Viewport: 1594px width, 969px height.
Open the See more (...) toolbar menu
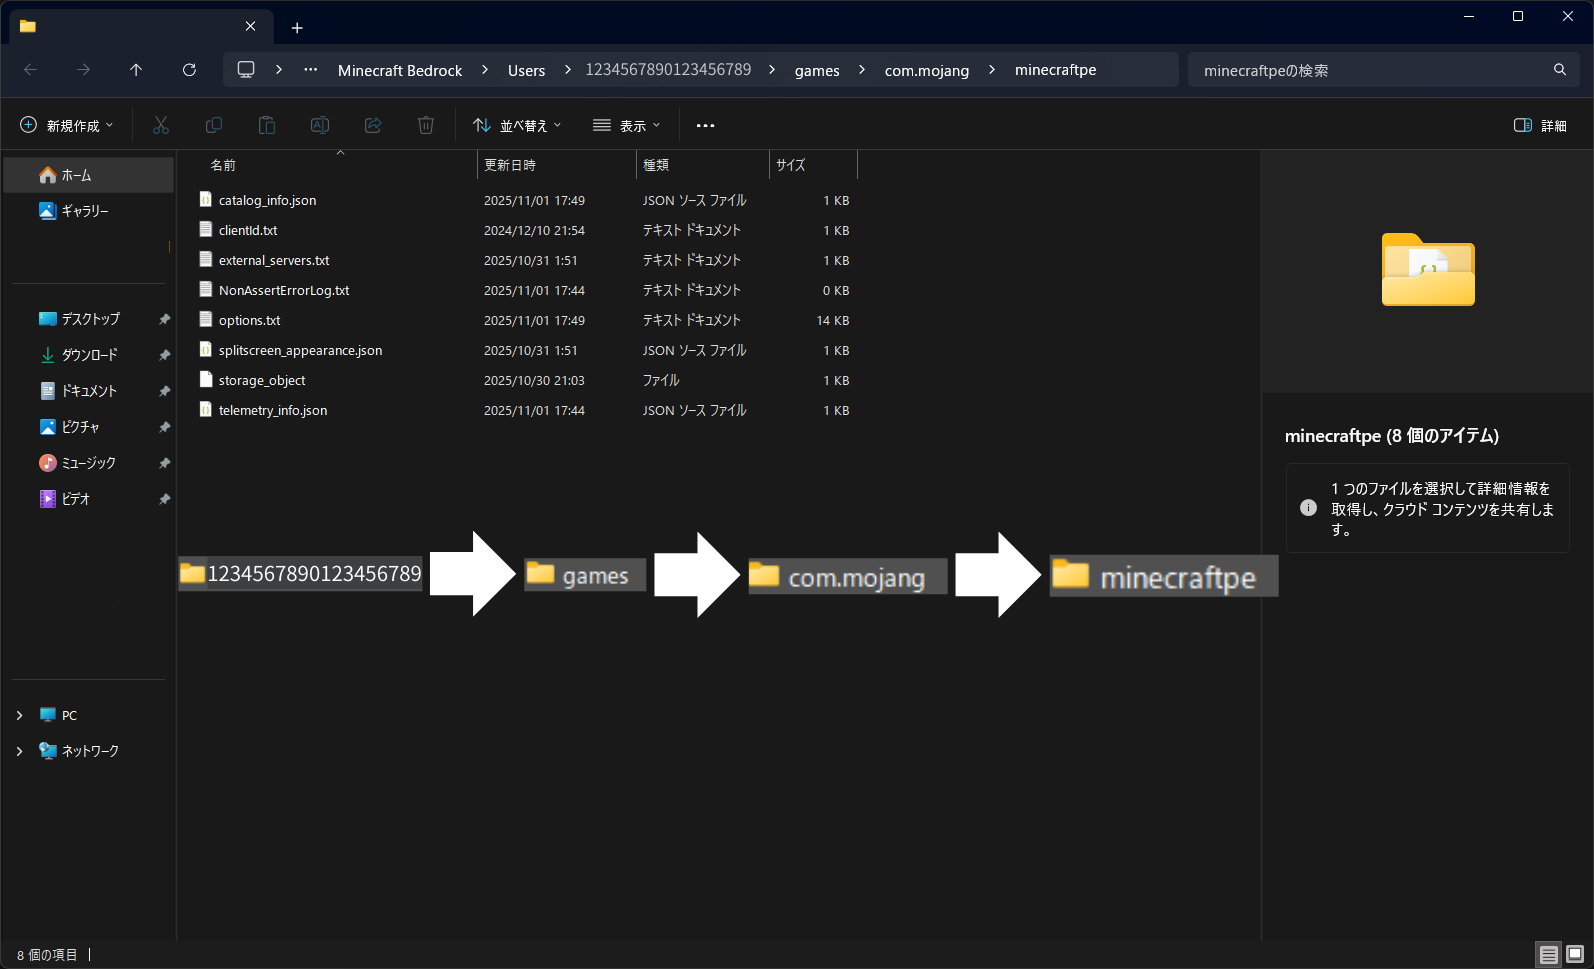(705, 125)
